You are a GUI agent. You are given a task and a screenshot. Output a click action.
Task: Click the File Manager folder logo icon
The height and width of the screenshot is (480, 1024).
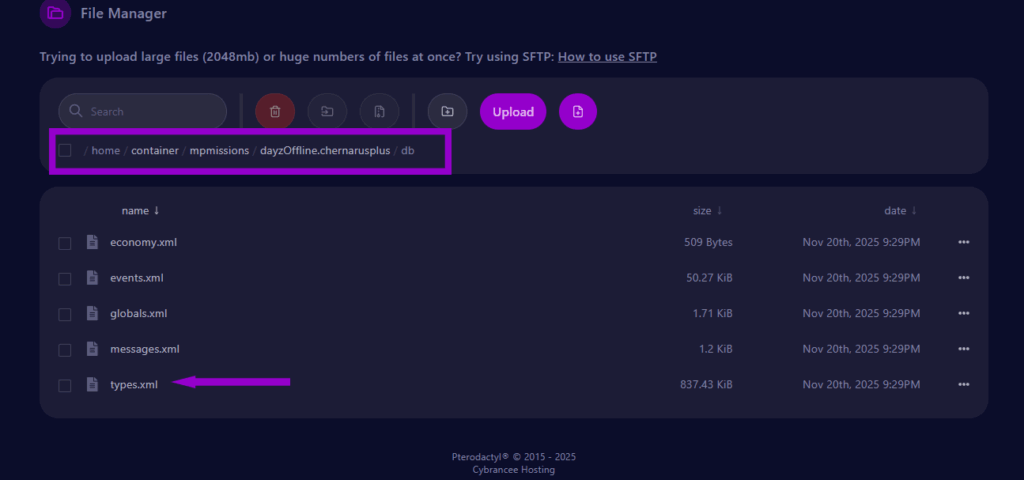point(56,14)
